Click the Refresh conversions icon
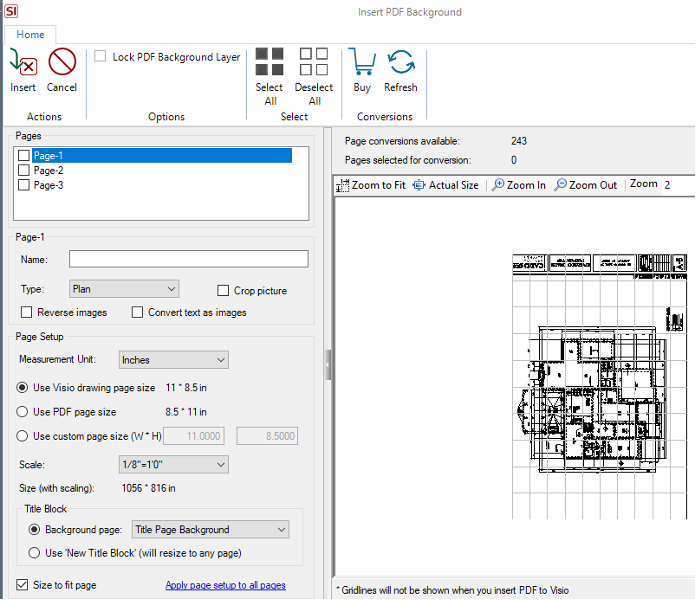The width and height of the screenshot is (696, 600). (401, 62)
